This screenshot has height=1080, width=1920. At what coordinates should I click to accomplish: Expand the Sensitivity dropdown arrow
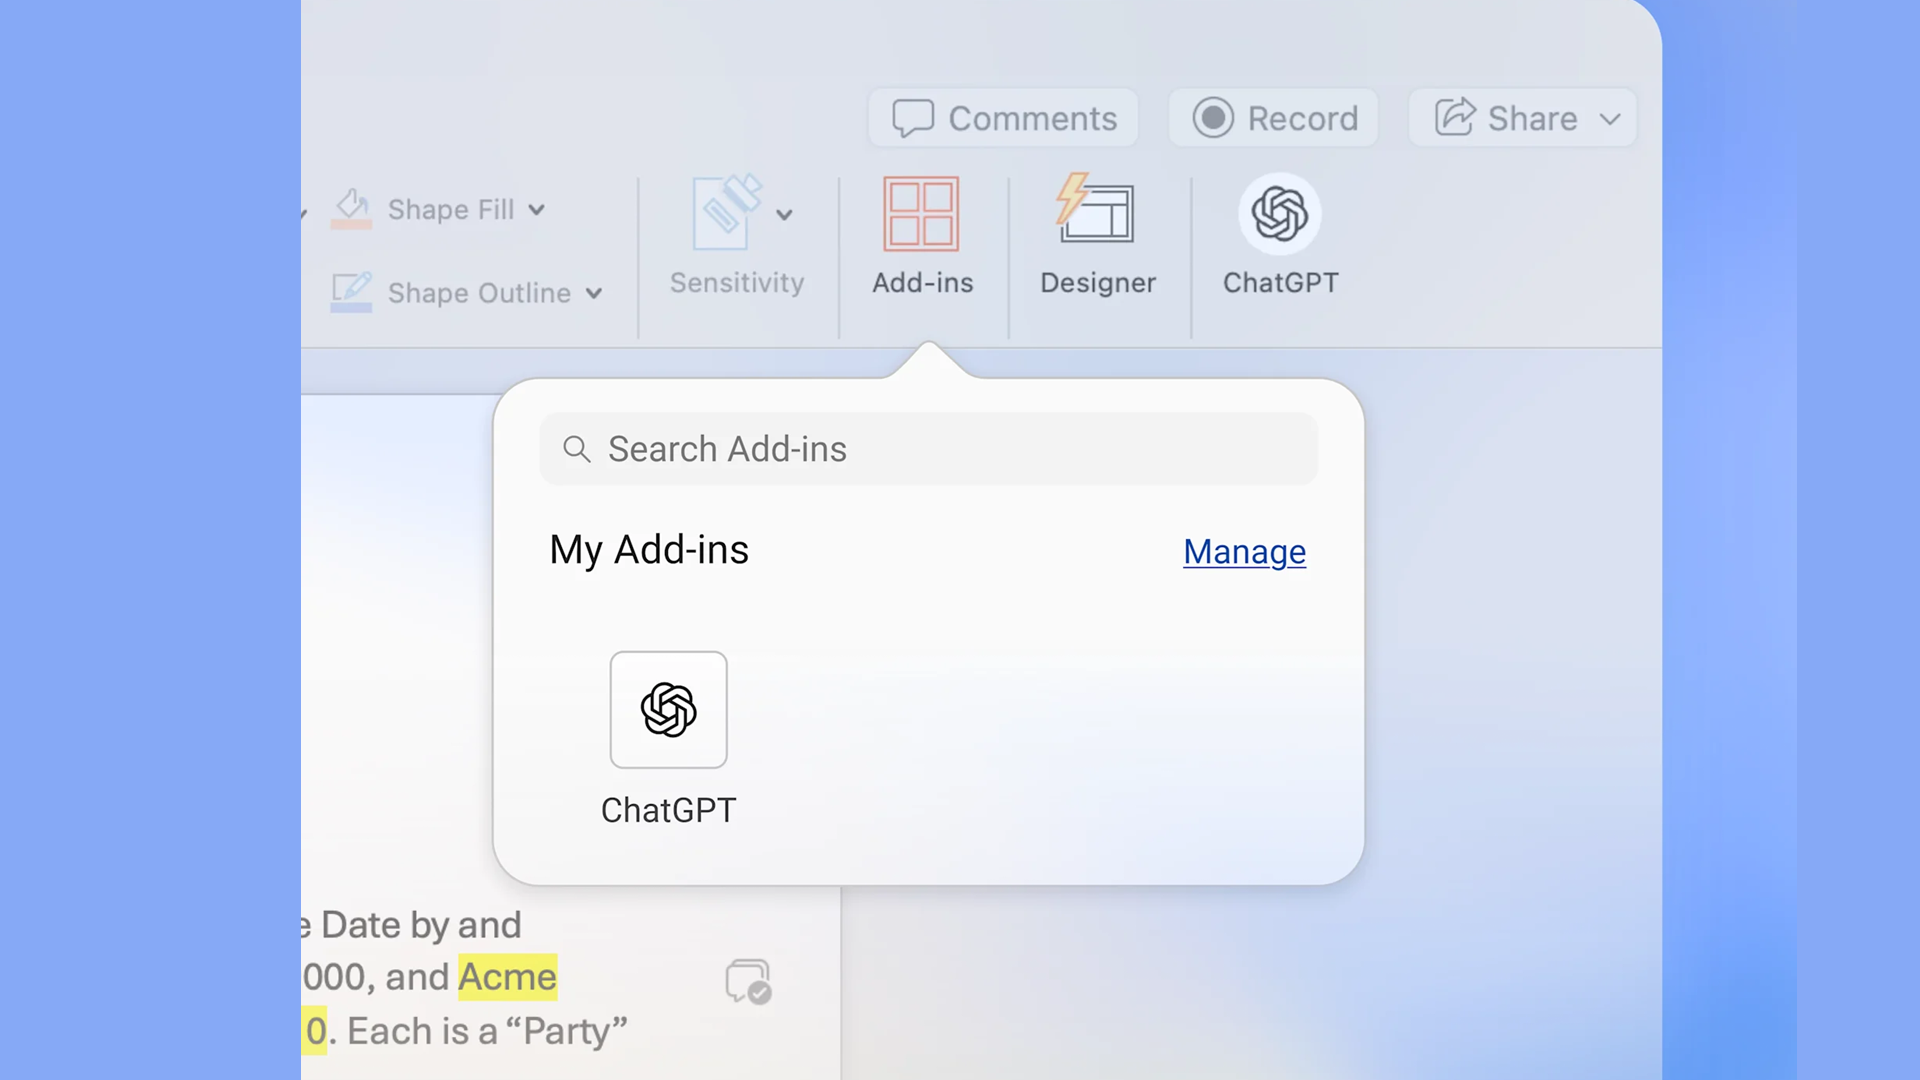pyautogui.click(x=785, y=215)
